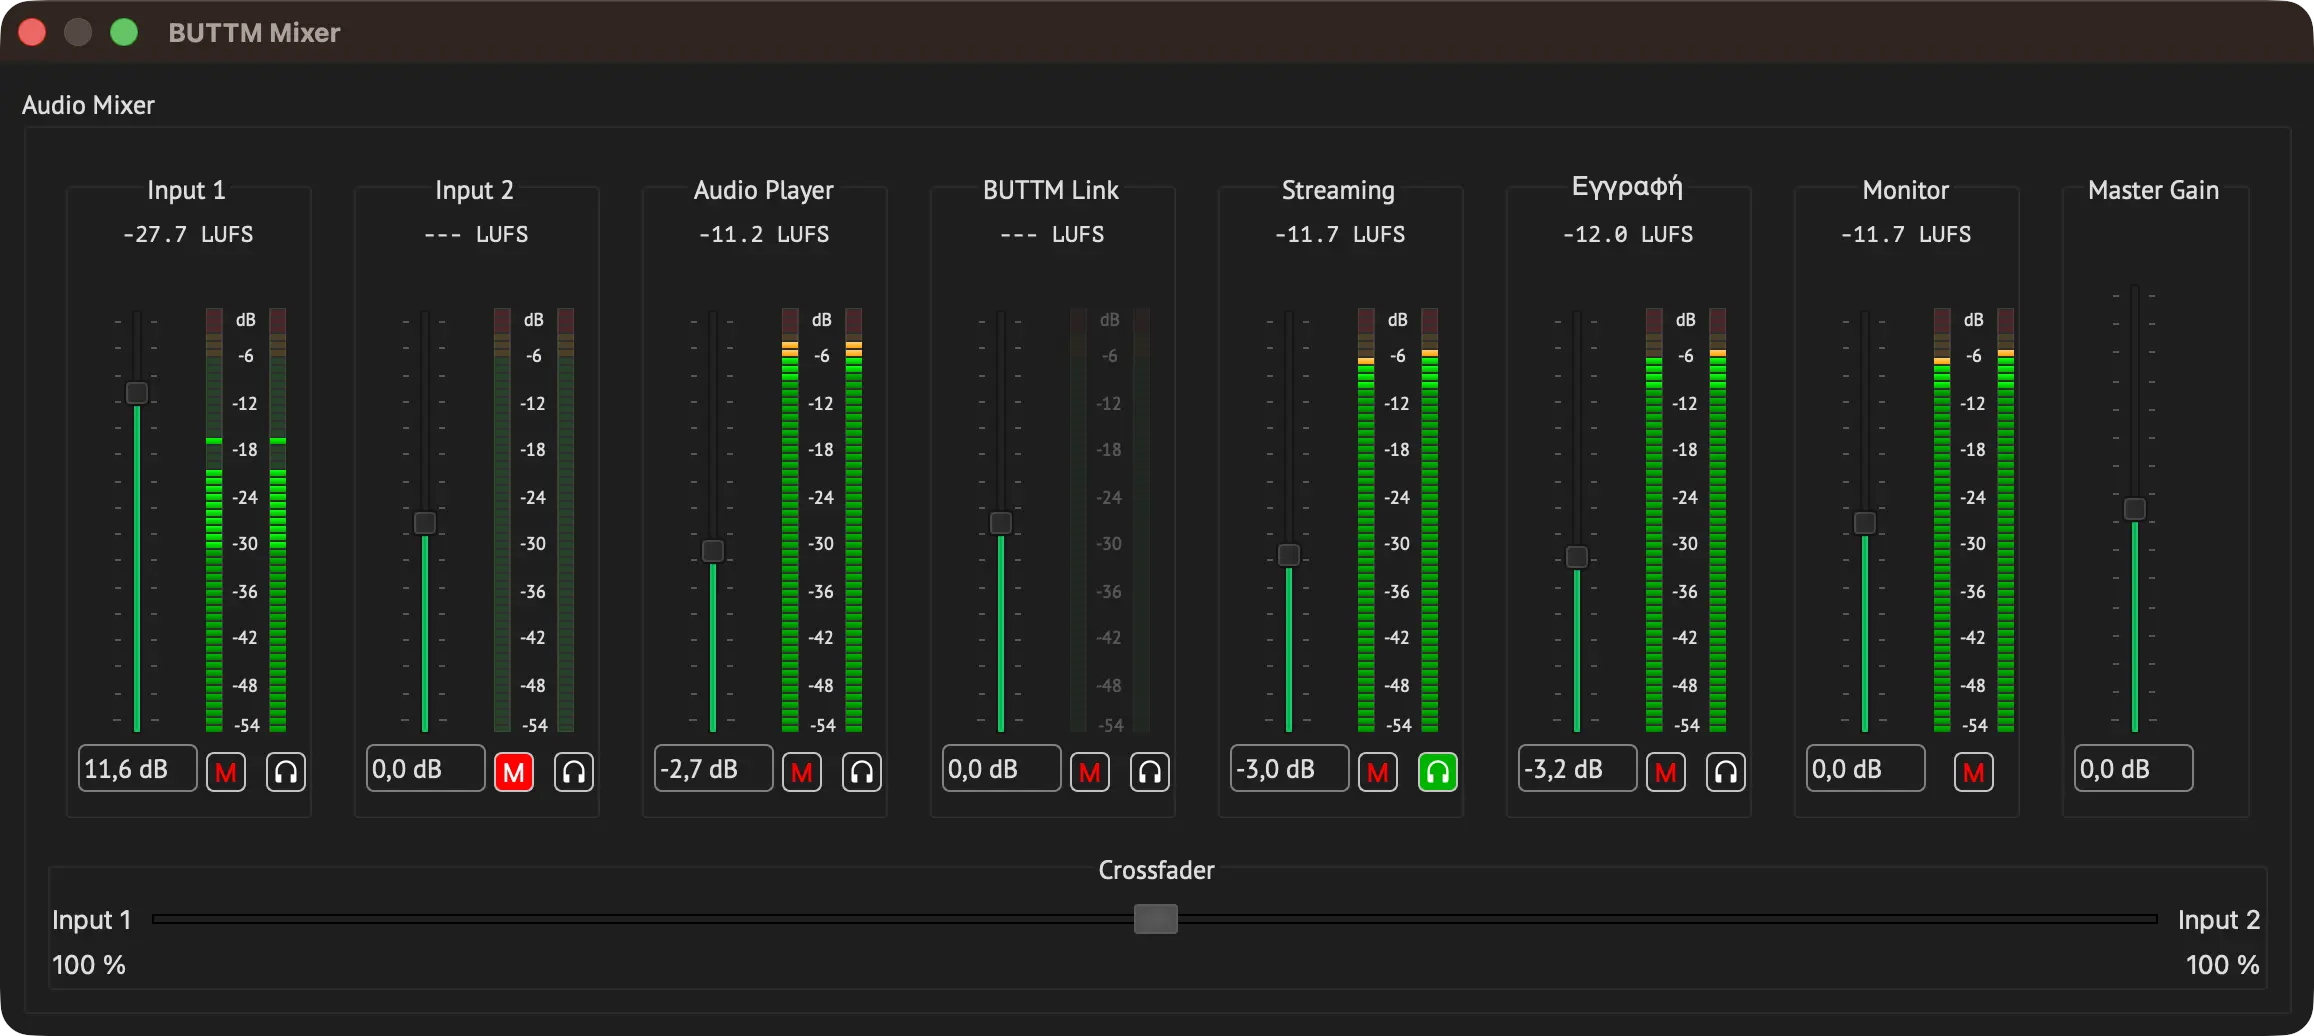Click the Εγγραφή fader handle
This screenshot has width=2314, height=1036.
(1577, 557)
